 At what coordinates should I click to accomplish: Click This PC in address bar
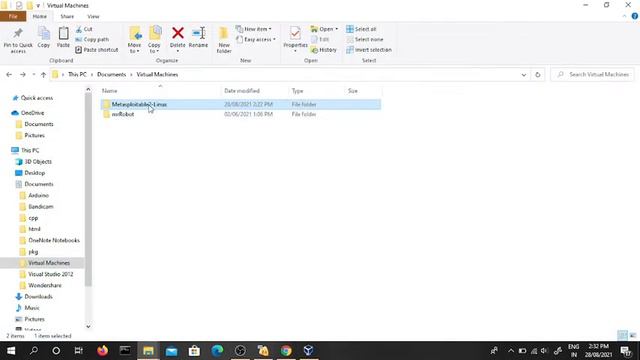tap(77, 74)
